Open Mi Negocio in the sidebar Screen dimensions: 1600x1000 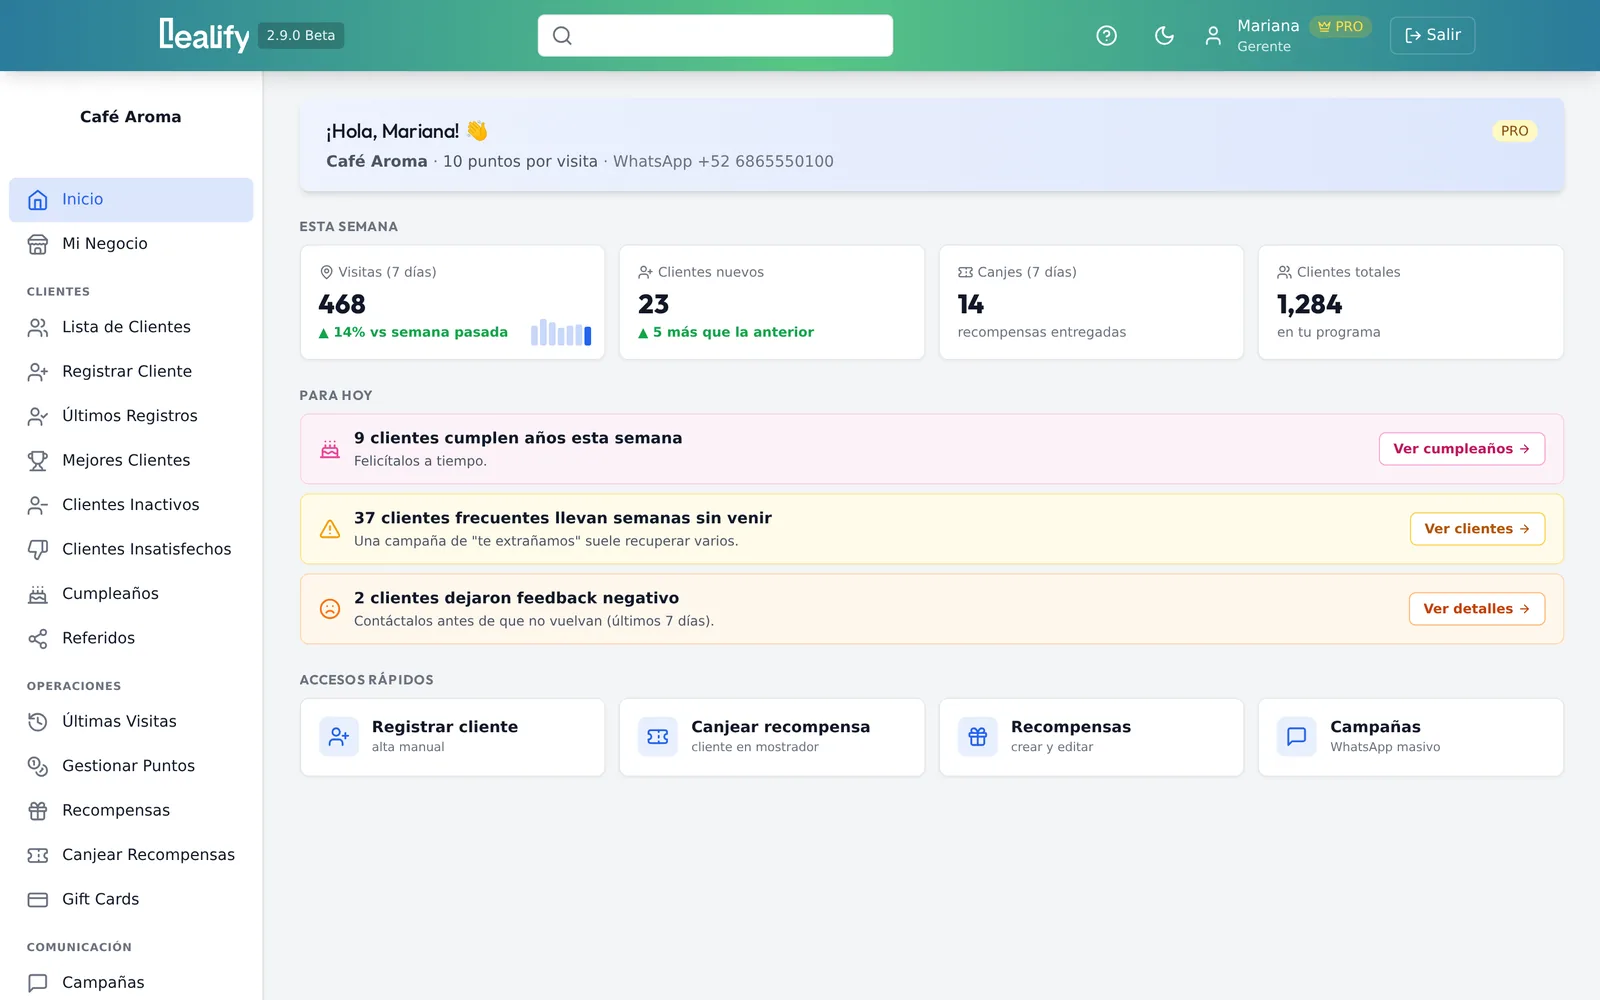pos(131,244)
